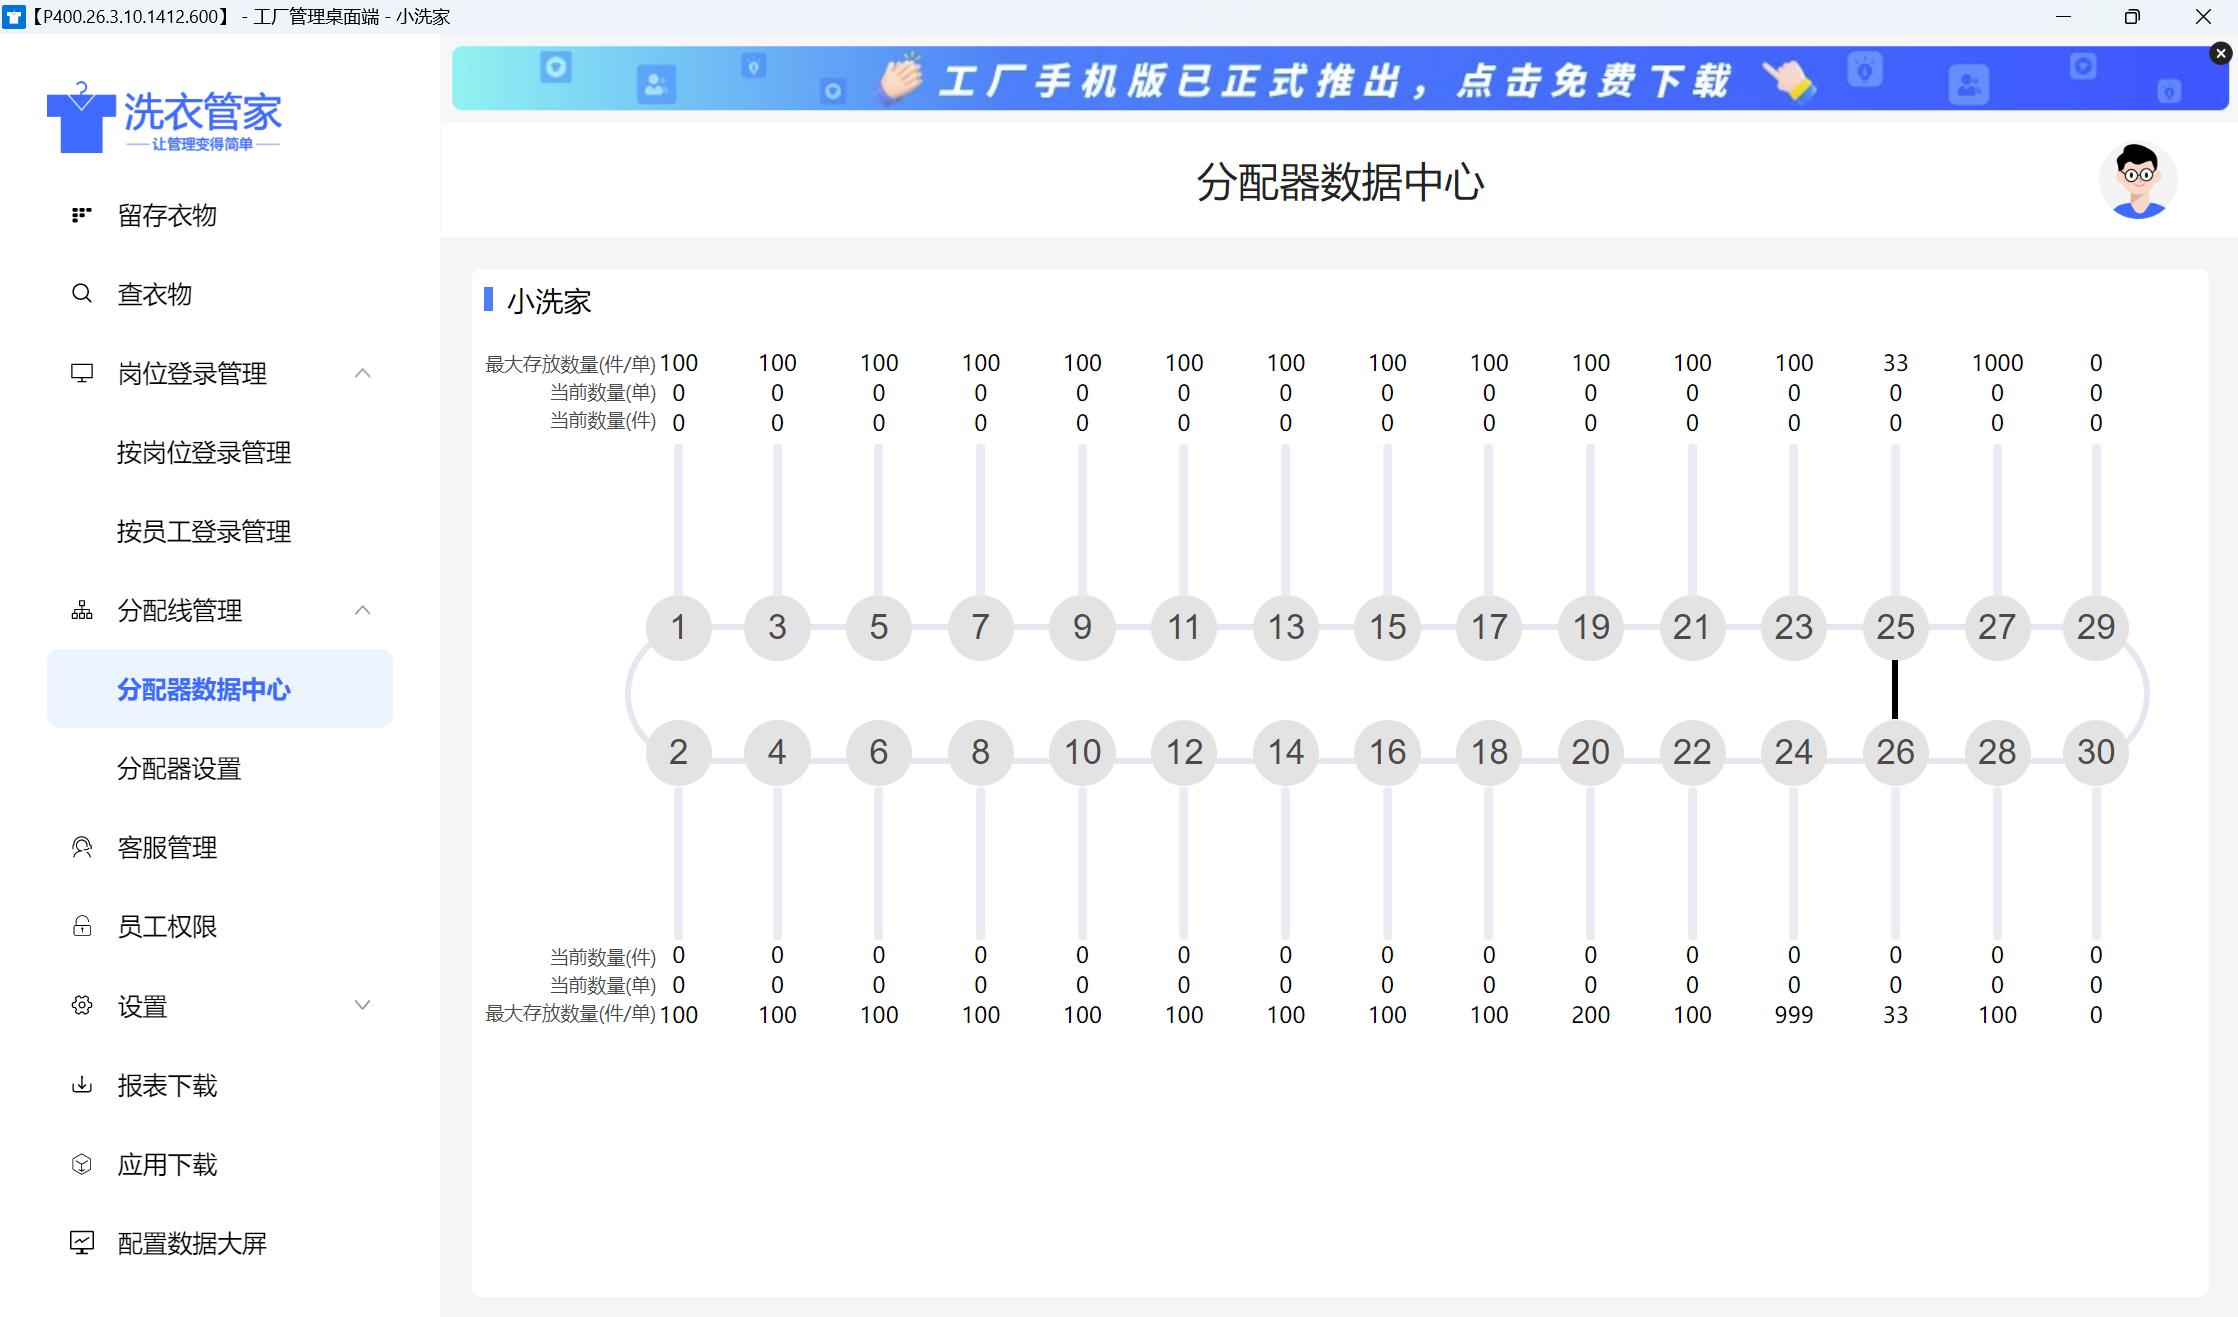This screenshot has height=1317, width=2238.
Task: Dismiss the banner with its close button
Action: click(x=2220, y=54)
